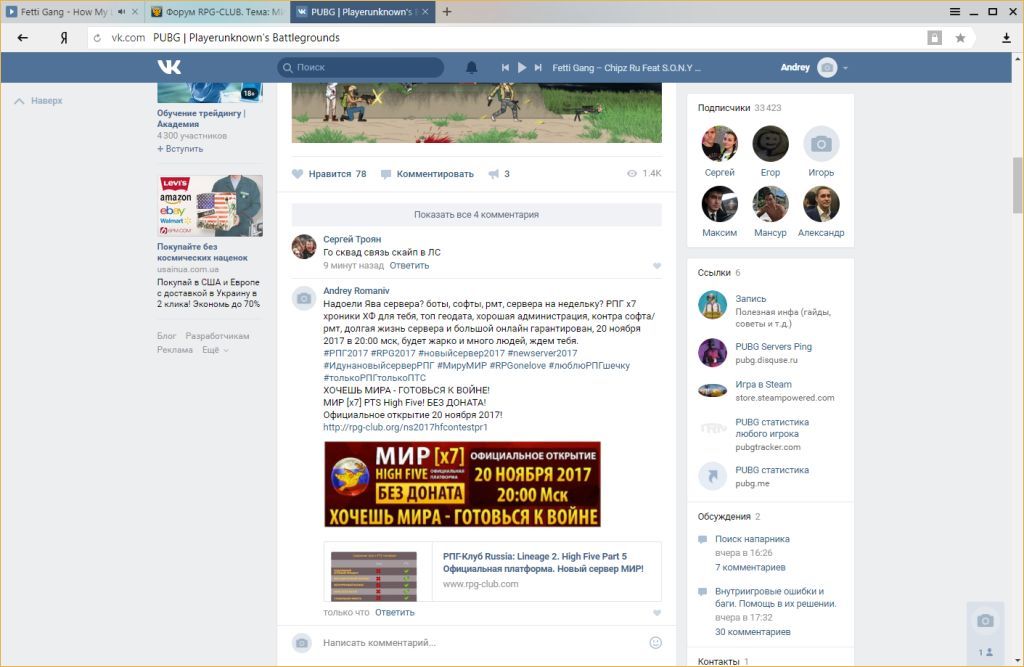Image resolution: width=1024 pixels, height=667 pixels.
Task: Open the МИР x7 banner image
Action: click(462, 484)
